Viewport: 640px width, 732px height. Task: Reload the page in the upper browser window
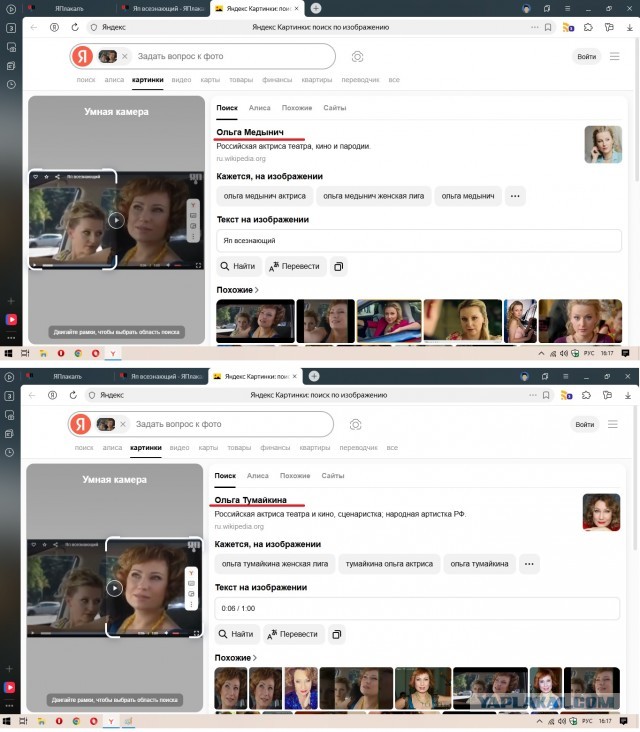pos(75,27)
